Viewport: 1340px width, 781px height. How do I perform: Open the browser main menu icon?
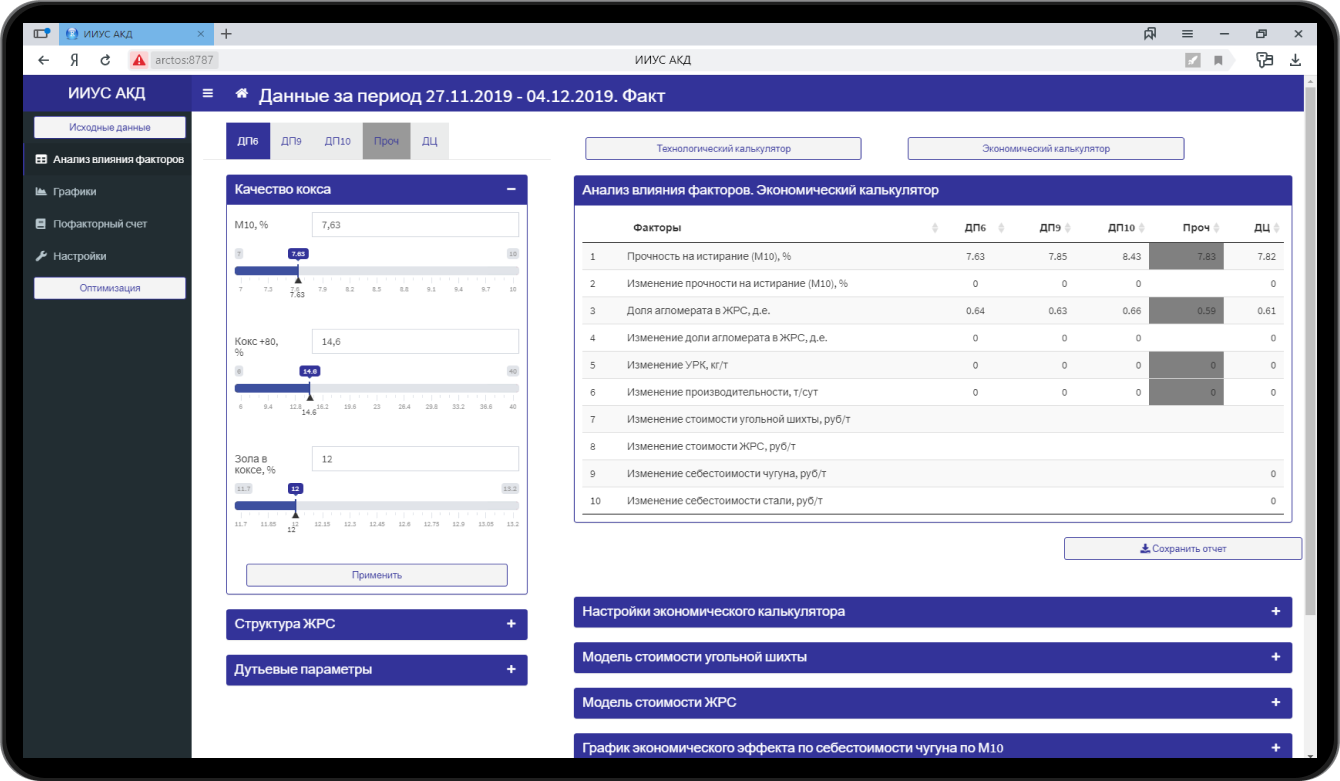click(1187, 33)
